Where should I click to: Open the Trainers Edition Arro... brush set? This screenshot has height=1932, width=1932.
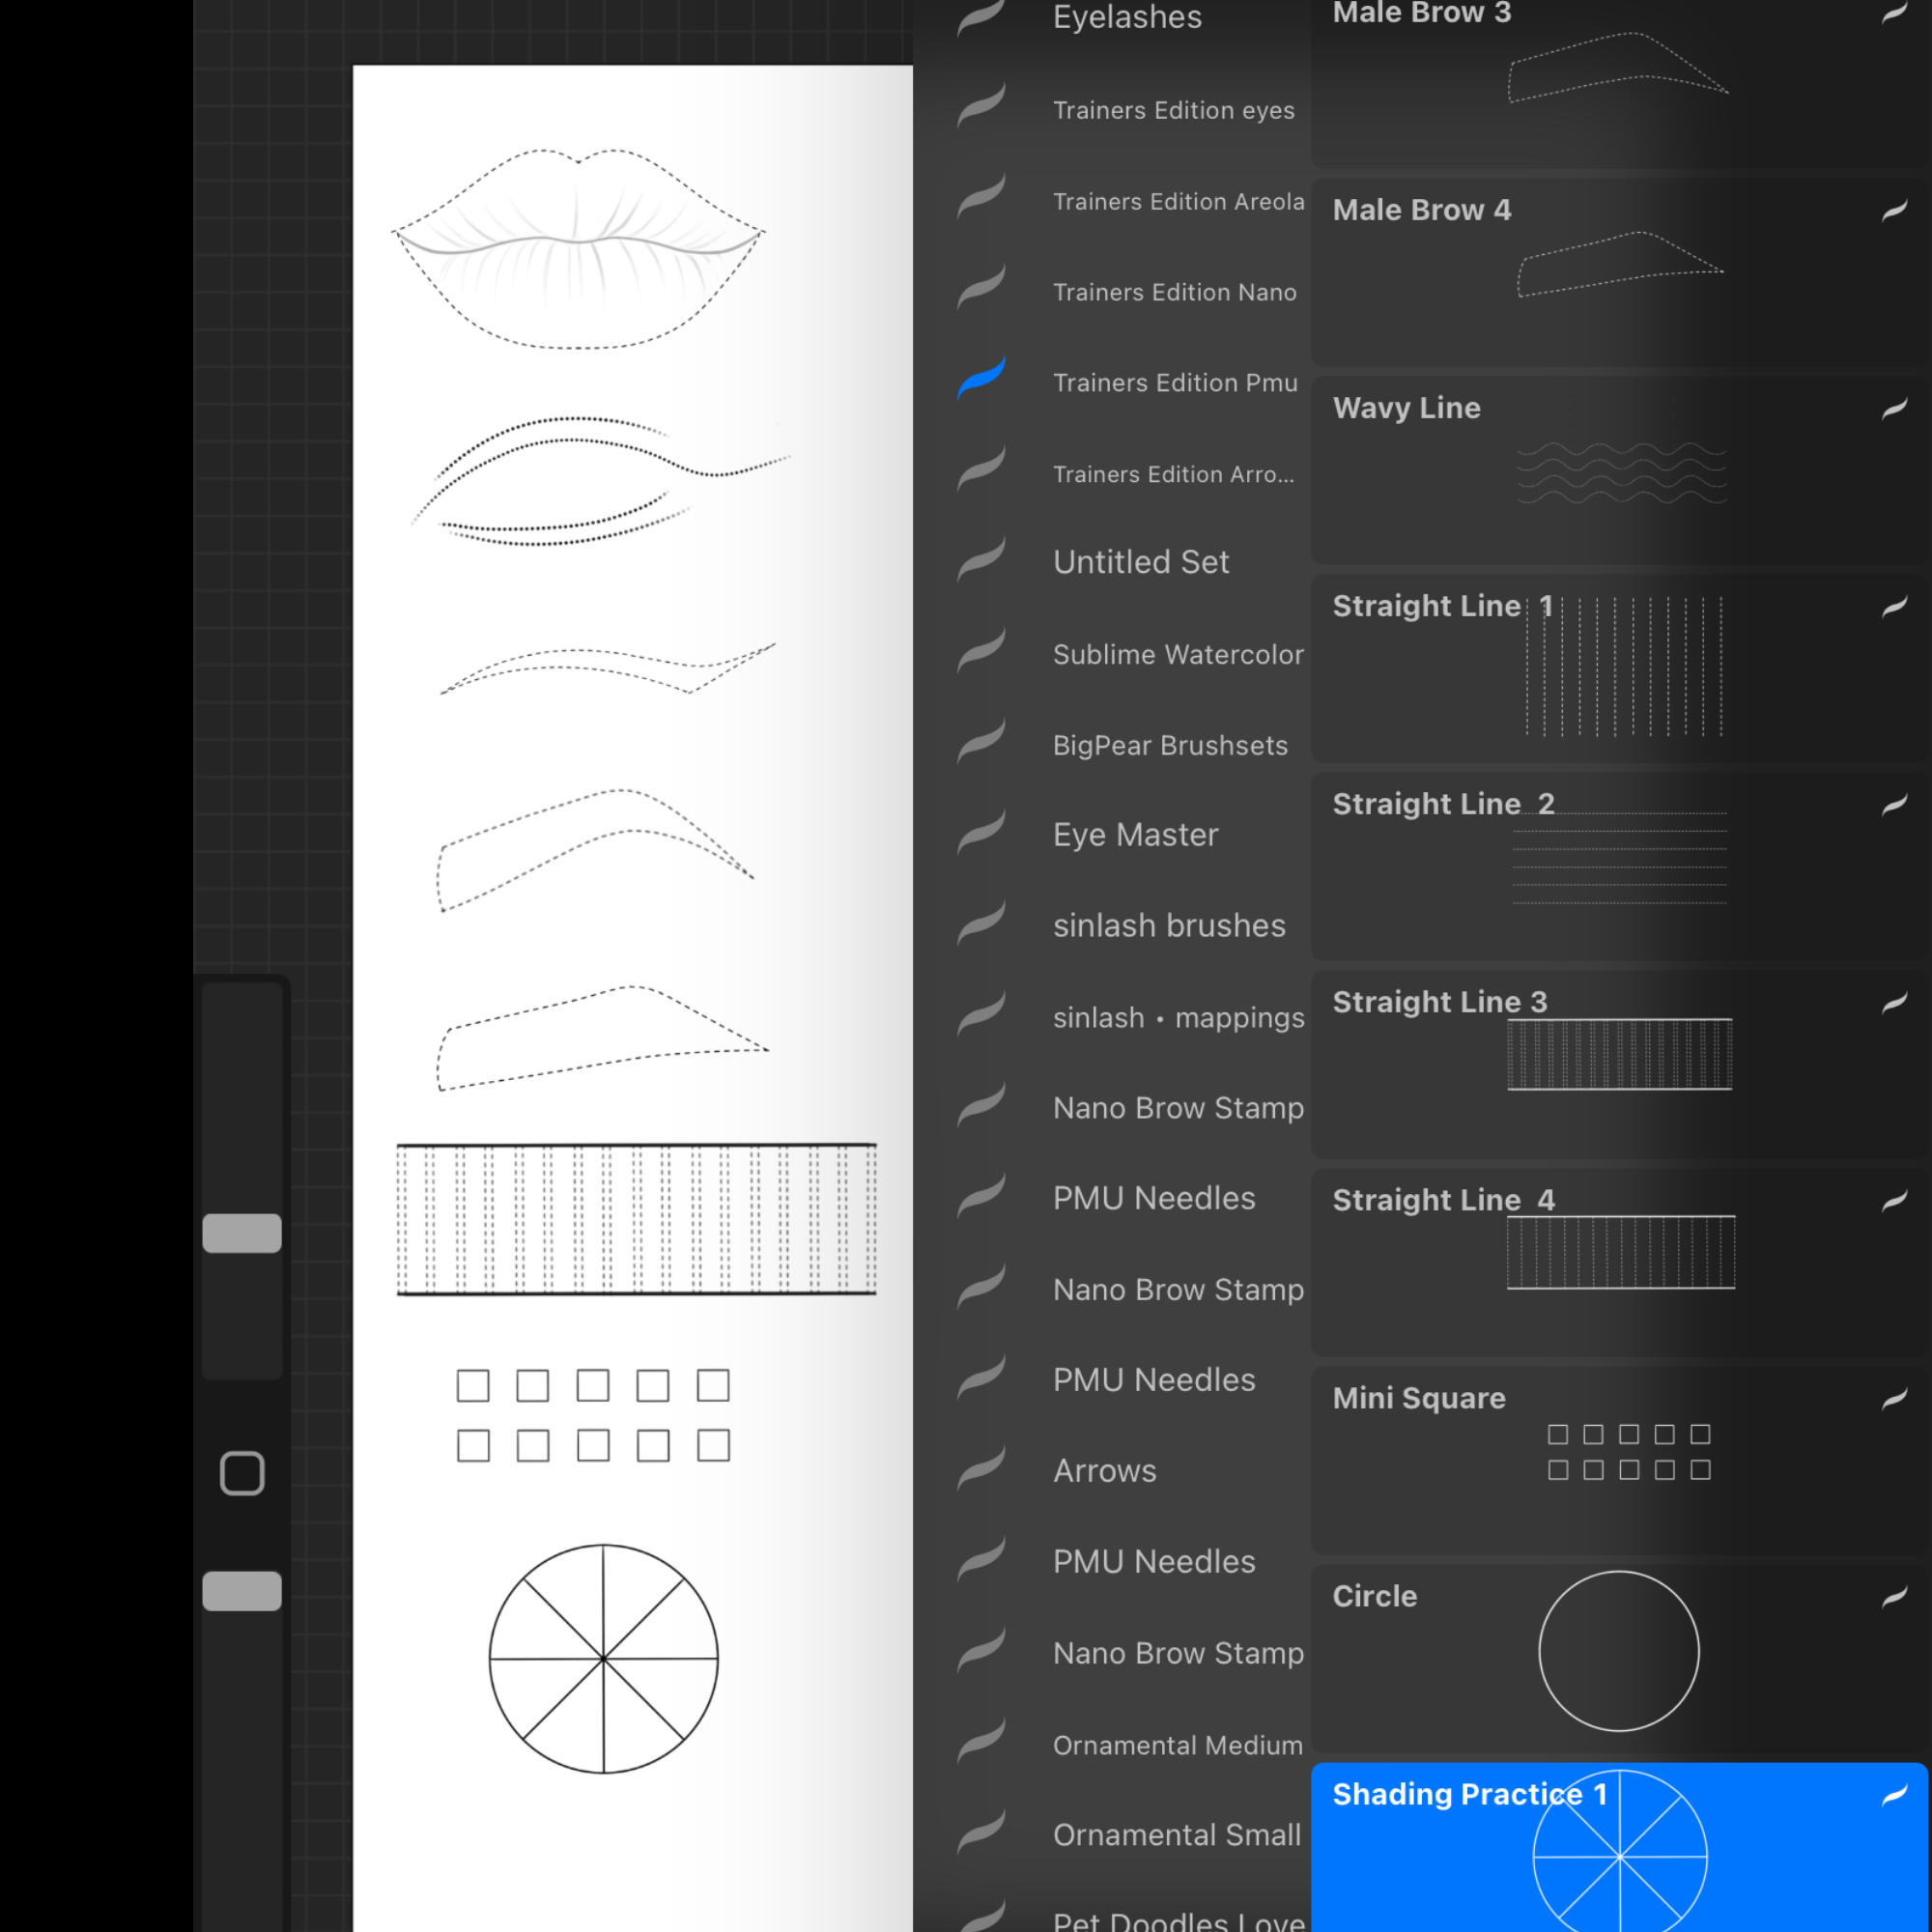1173,474
